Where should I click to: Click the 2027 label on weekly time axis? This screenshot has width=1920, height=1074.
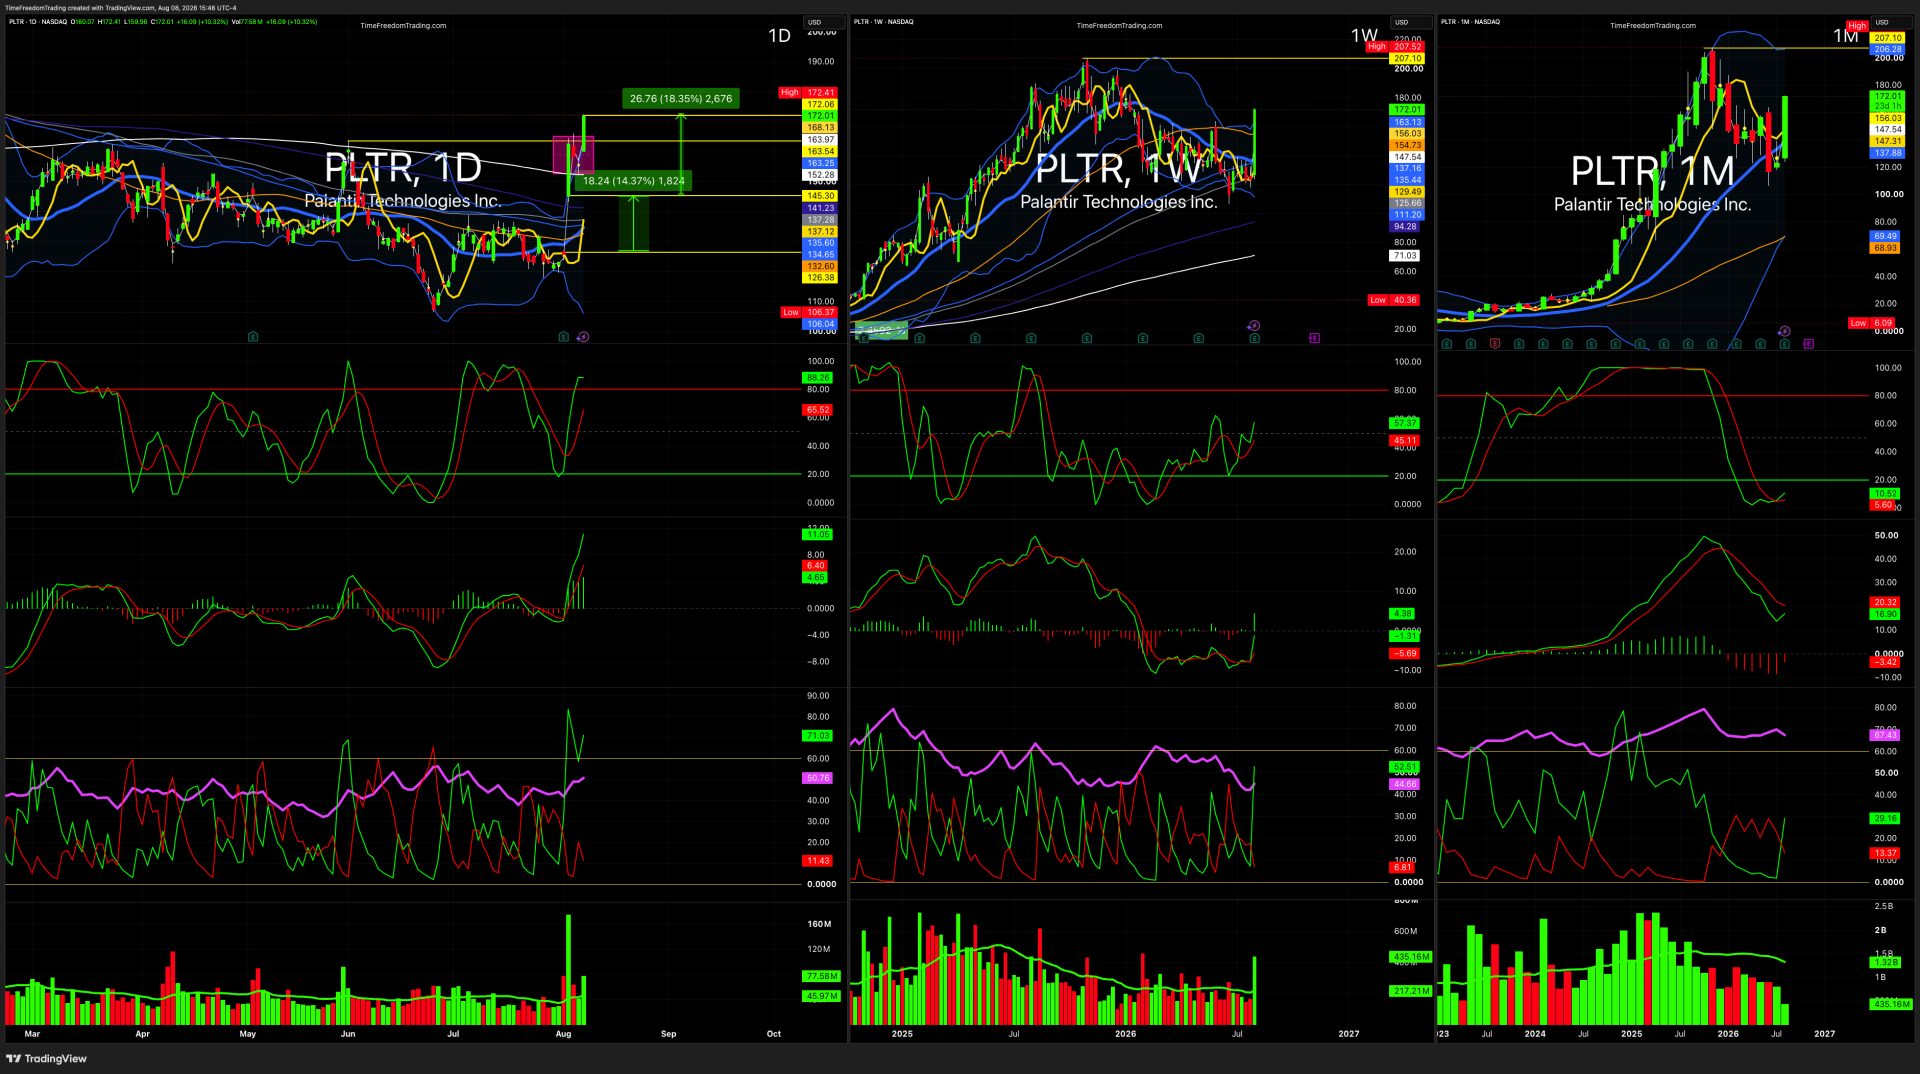point(1349,1034)
